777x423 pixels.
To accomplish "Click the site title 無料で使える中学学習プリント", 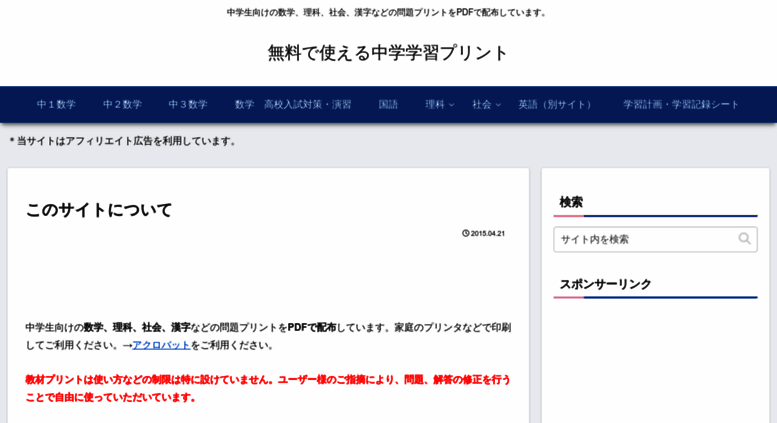I will [x=388, y=53].
